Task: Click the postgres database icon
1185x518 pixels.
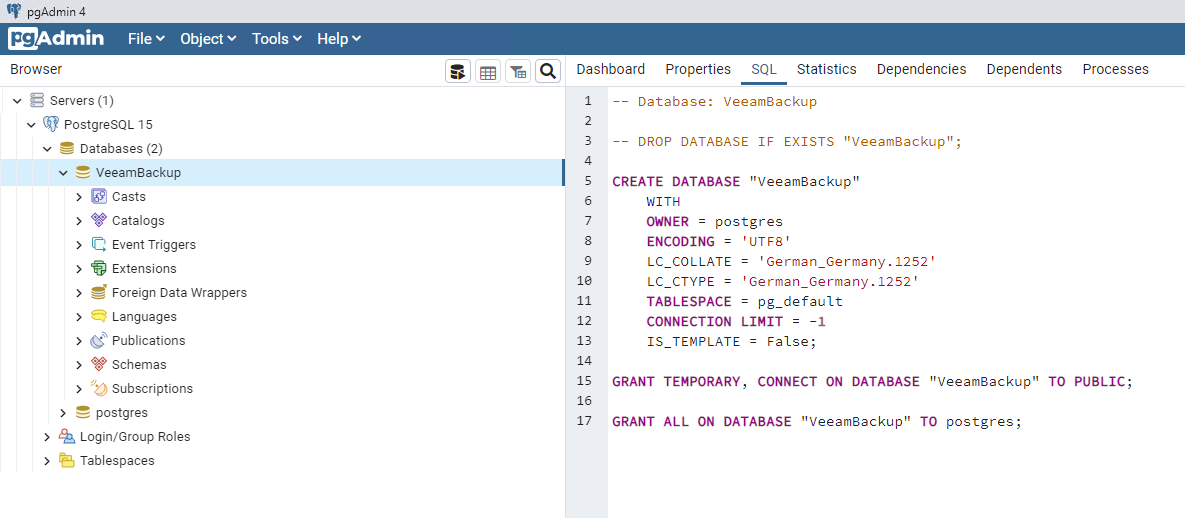Action: point(83,413)
